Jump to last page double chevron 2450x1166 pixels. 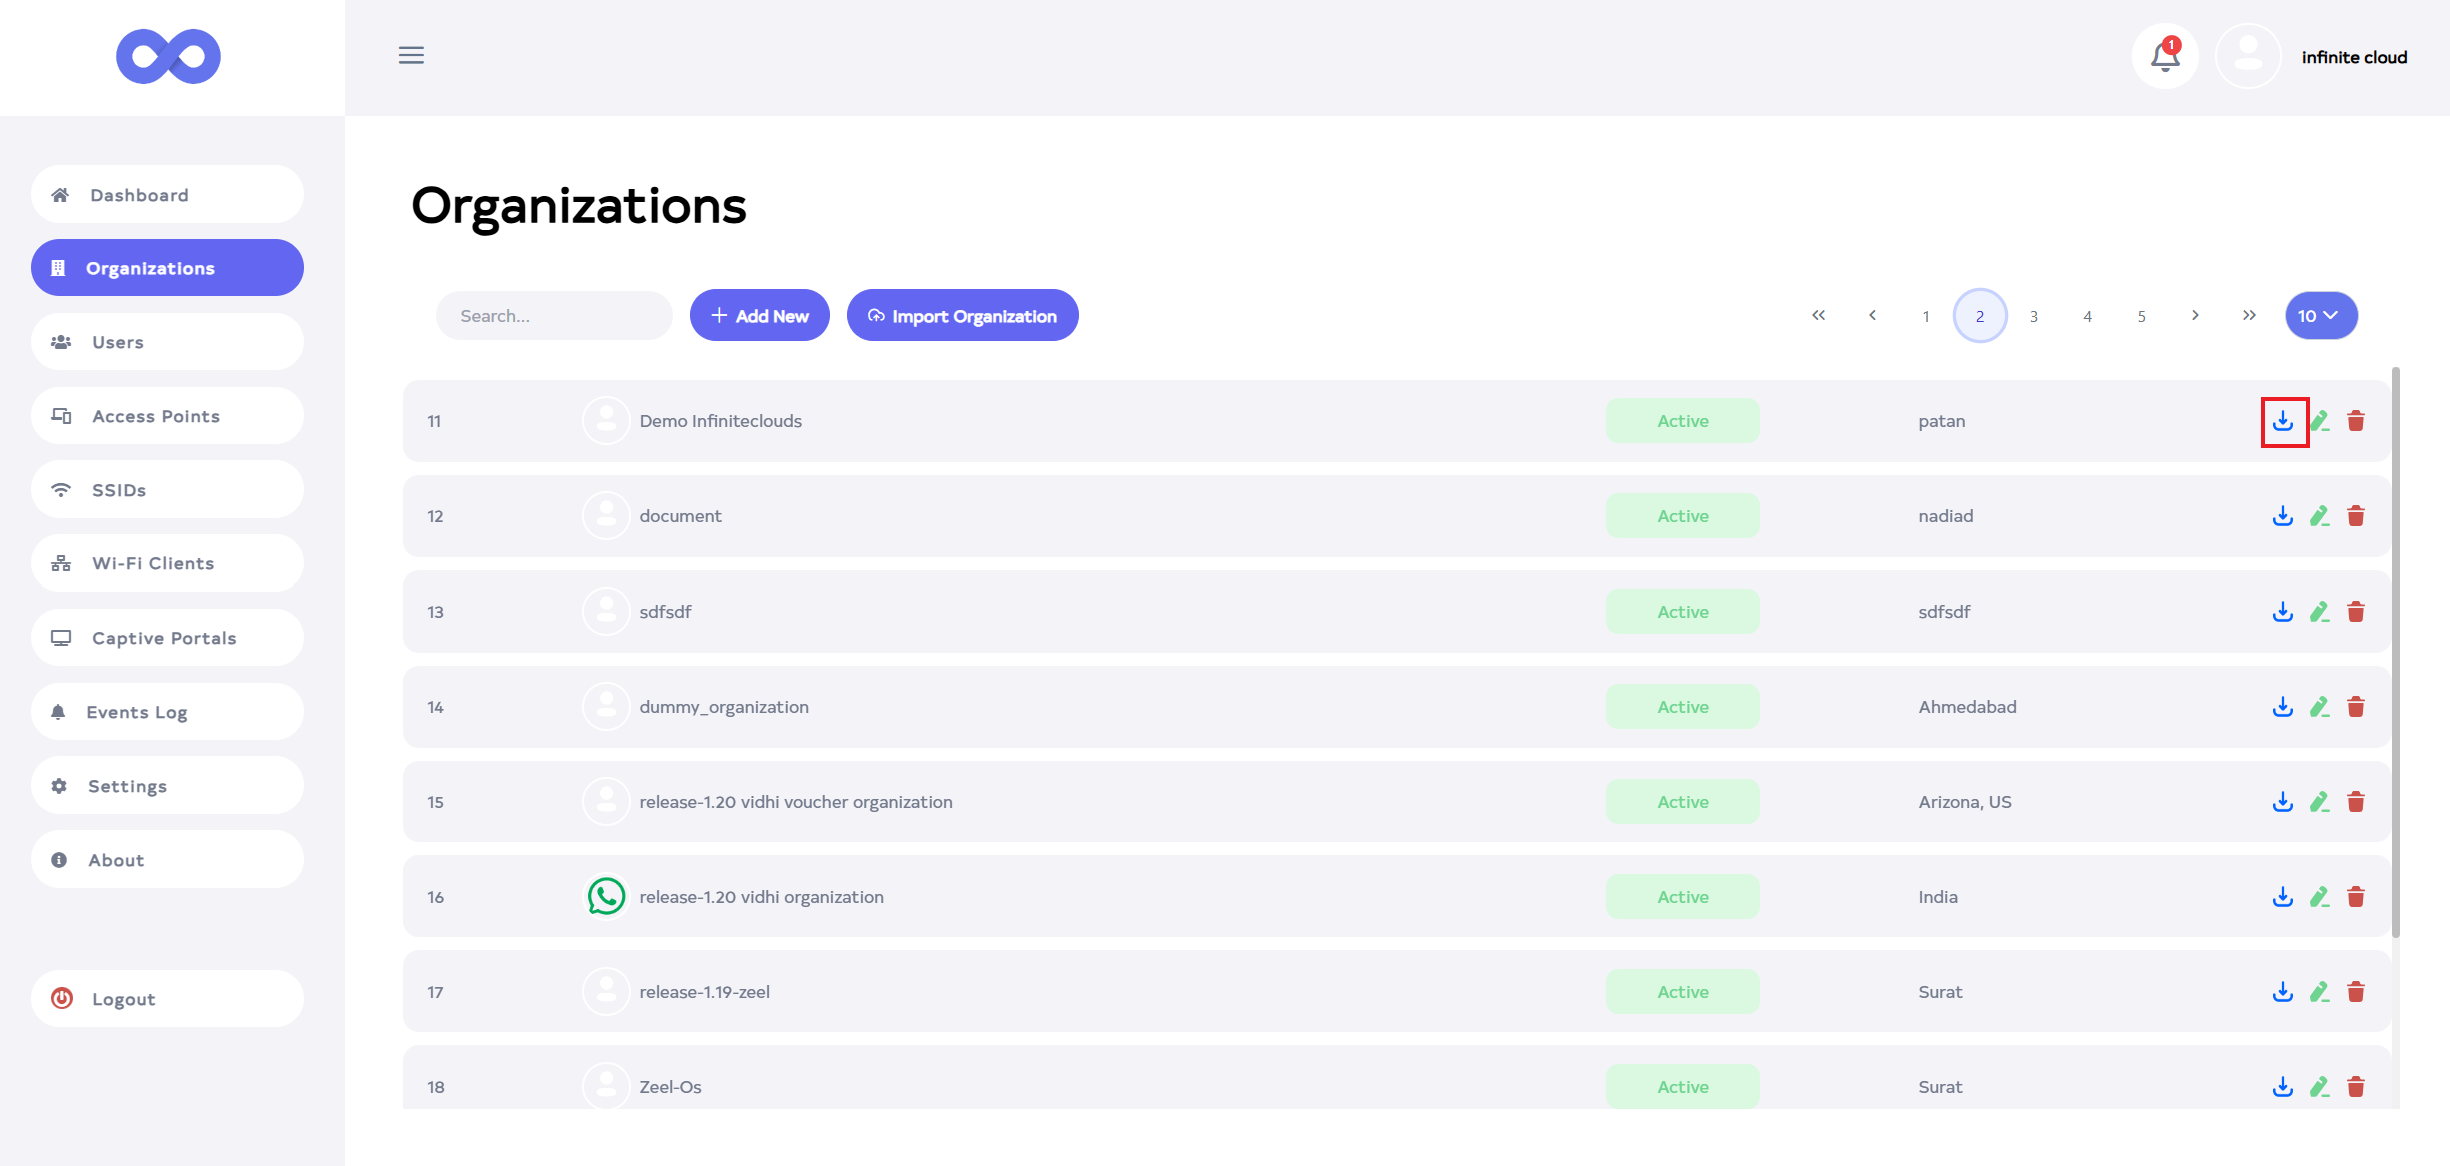click(x=2249, y=316)
